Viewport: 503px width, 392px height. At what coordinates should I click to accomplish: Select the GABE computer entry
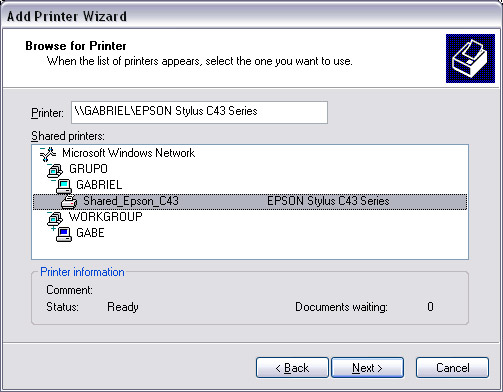(x=90, y=233)
